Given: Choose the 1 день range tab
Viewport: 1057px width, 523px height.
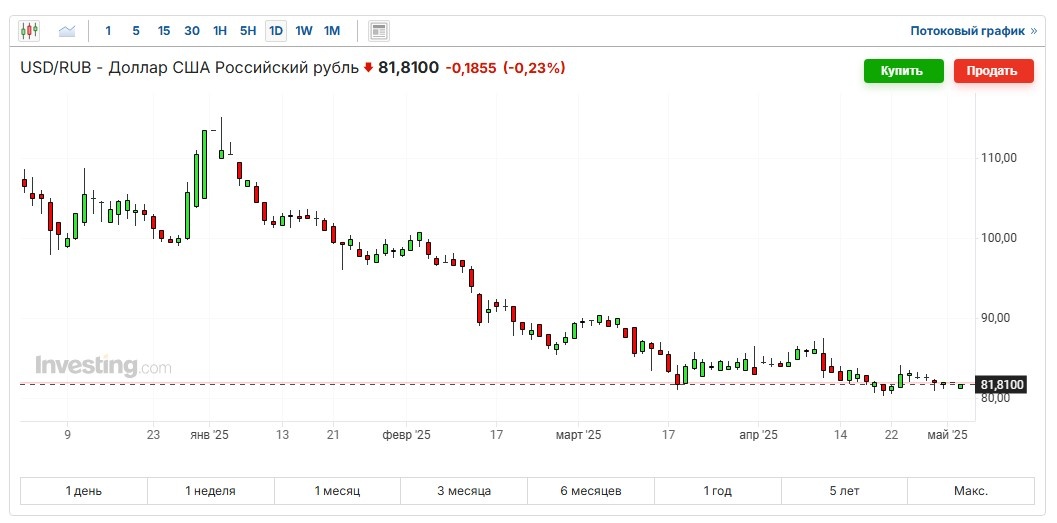Looking at the screenshot, I should click(x=84, y=491).
